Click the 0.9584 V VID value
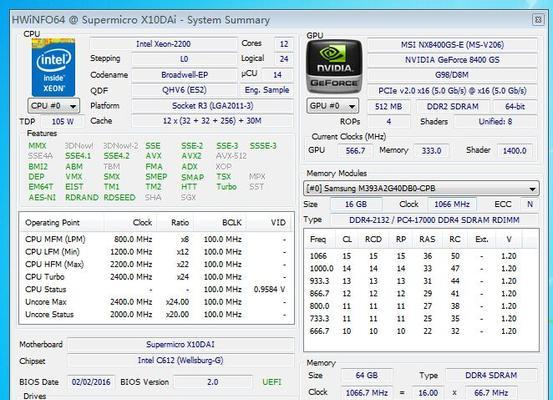 click(269, 290)
